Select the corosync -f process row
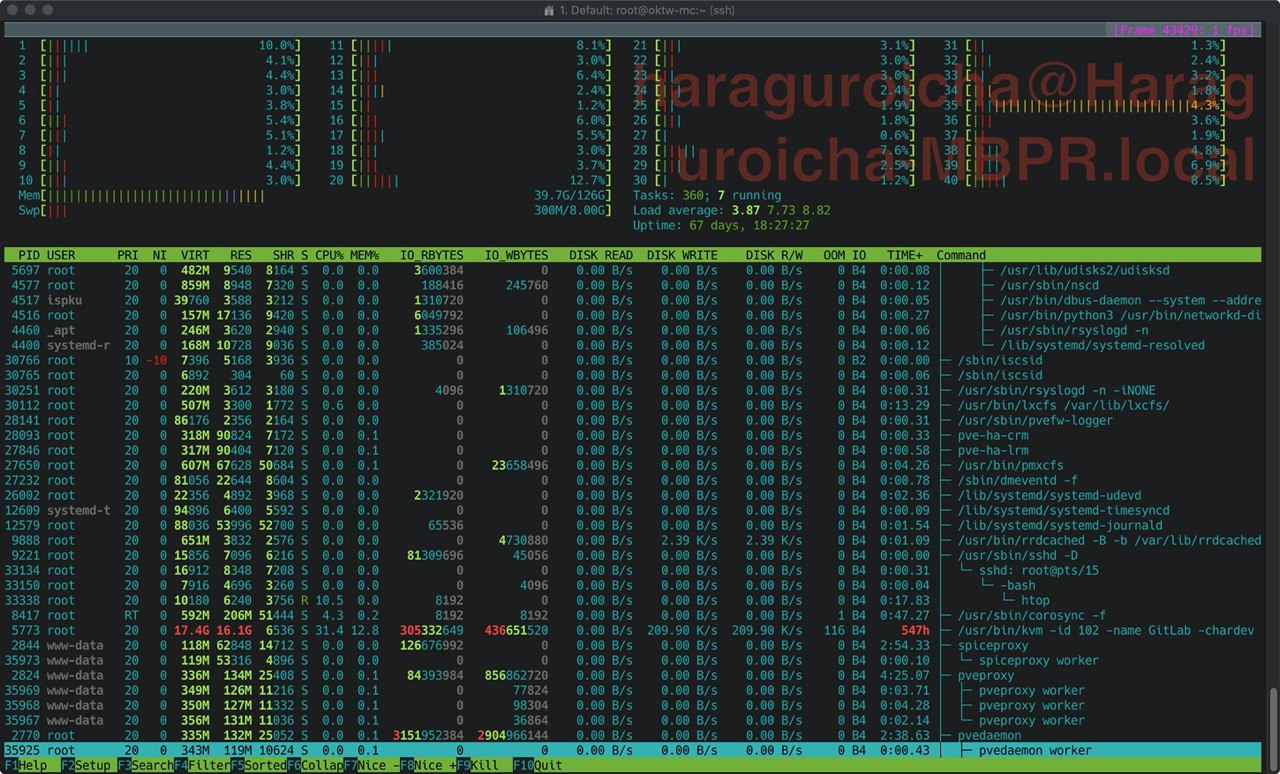 [633, 615]
